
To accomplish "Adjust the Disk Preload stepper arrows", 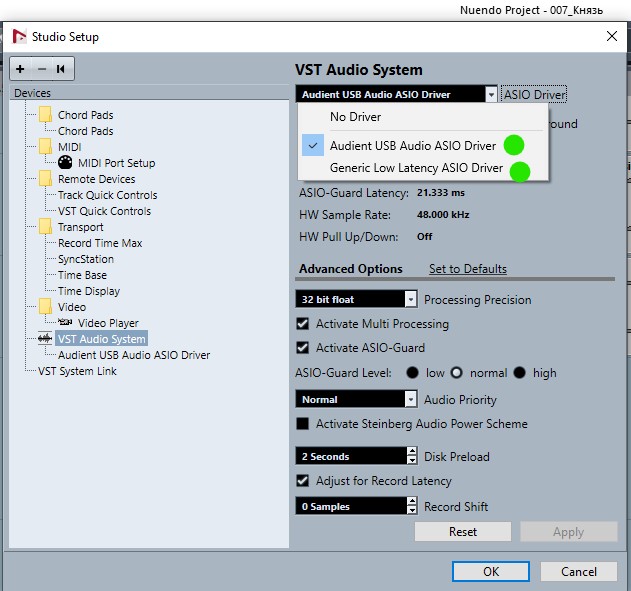I will point(411,456).
